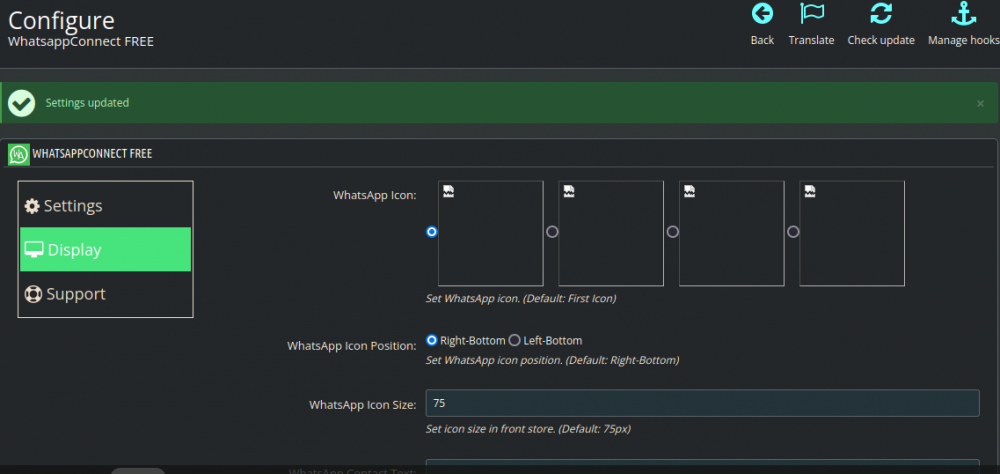
Task: Click the first WhatsApp icon preview image
Action: pyautogui.click(x=490, y=233)
